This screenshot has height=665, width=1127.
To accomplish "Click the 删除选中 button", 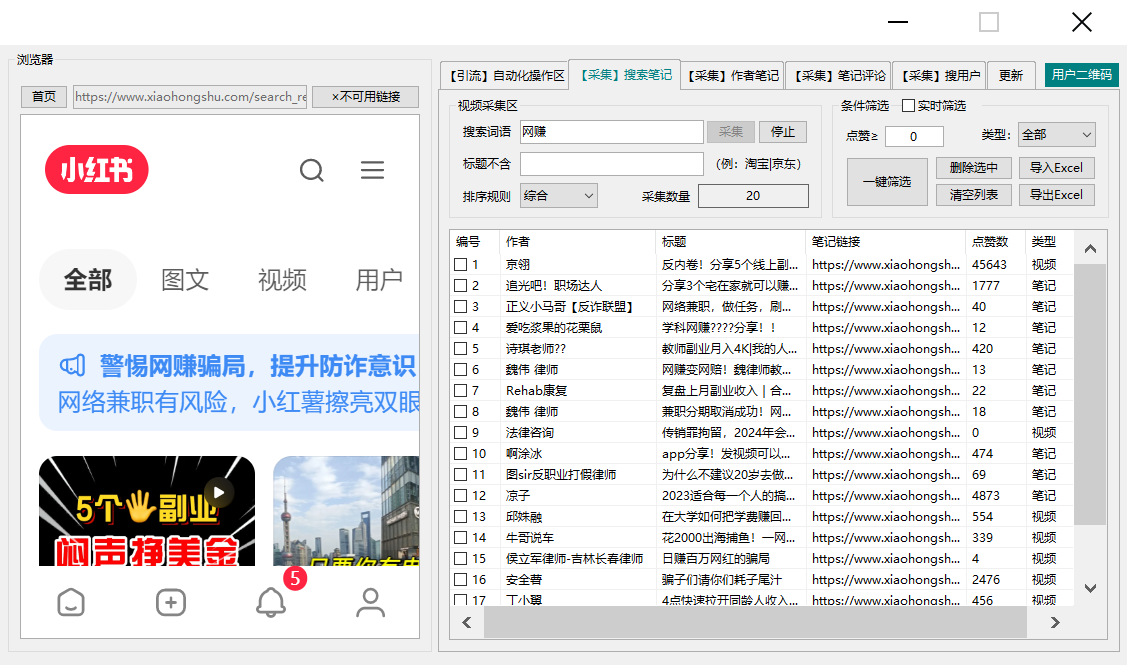I will [973, 167].
